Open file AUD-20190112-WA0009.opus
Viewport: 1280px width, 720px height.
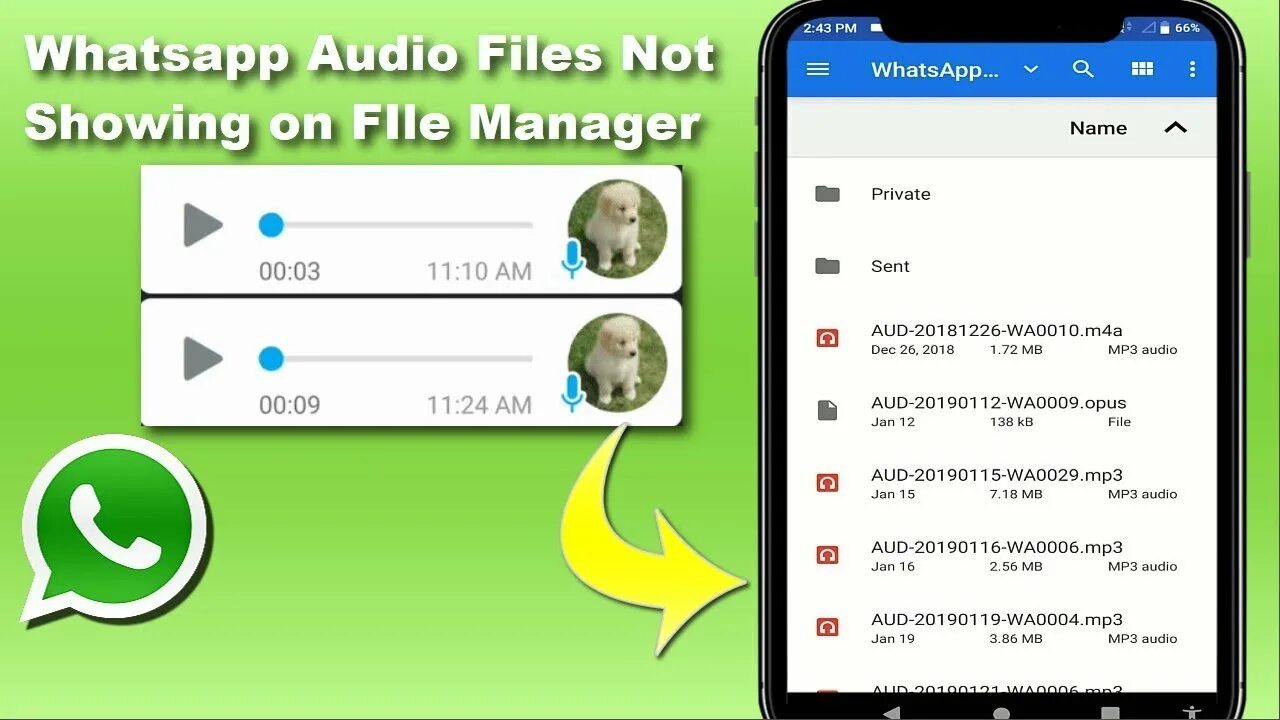(x=999, y=403)
